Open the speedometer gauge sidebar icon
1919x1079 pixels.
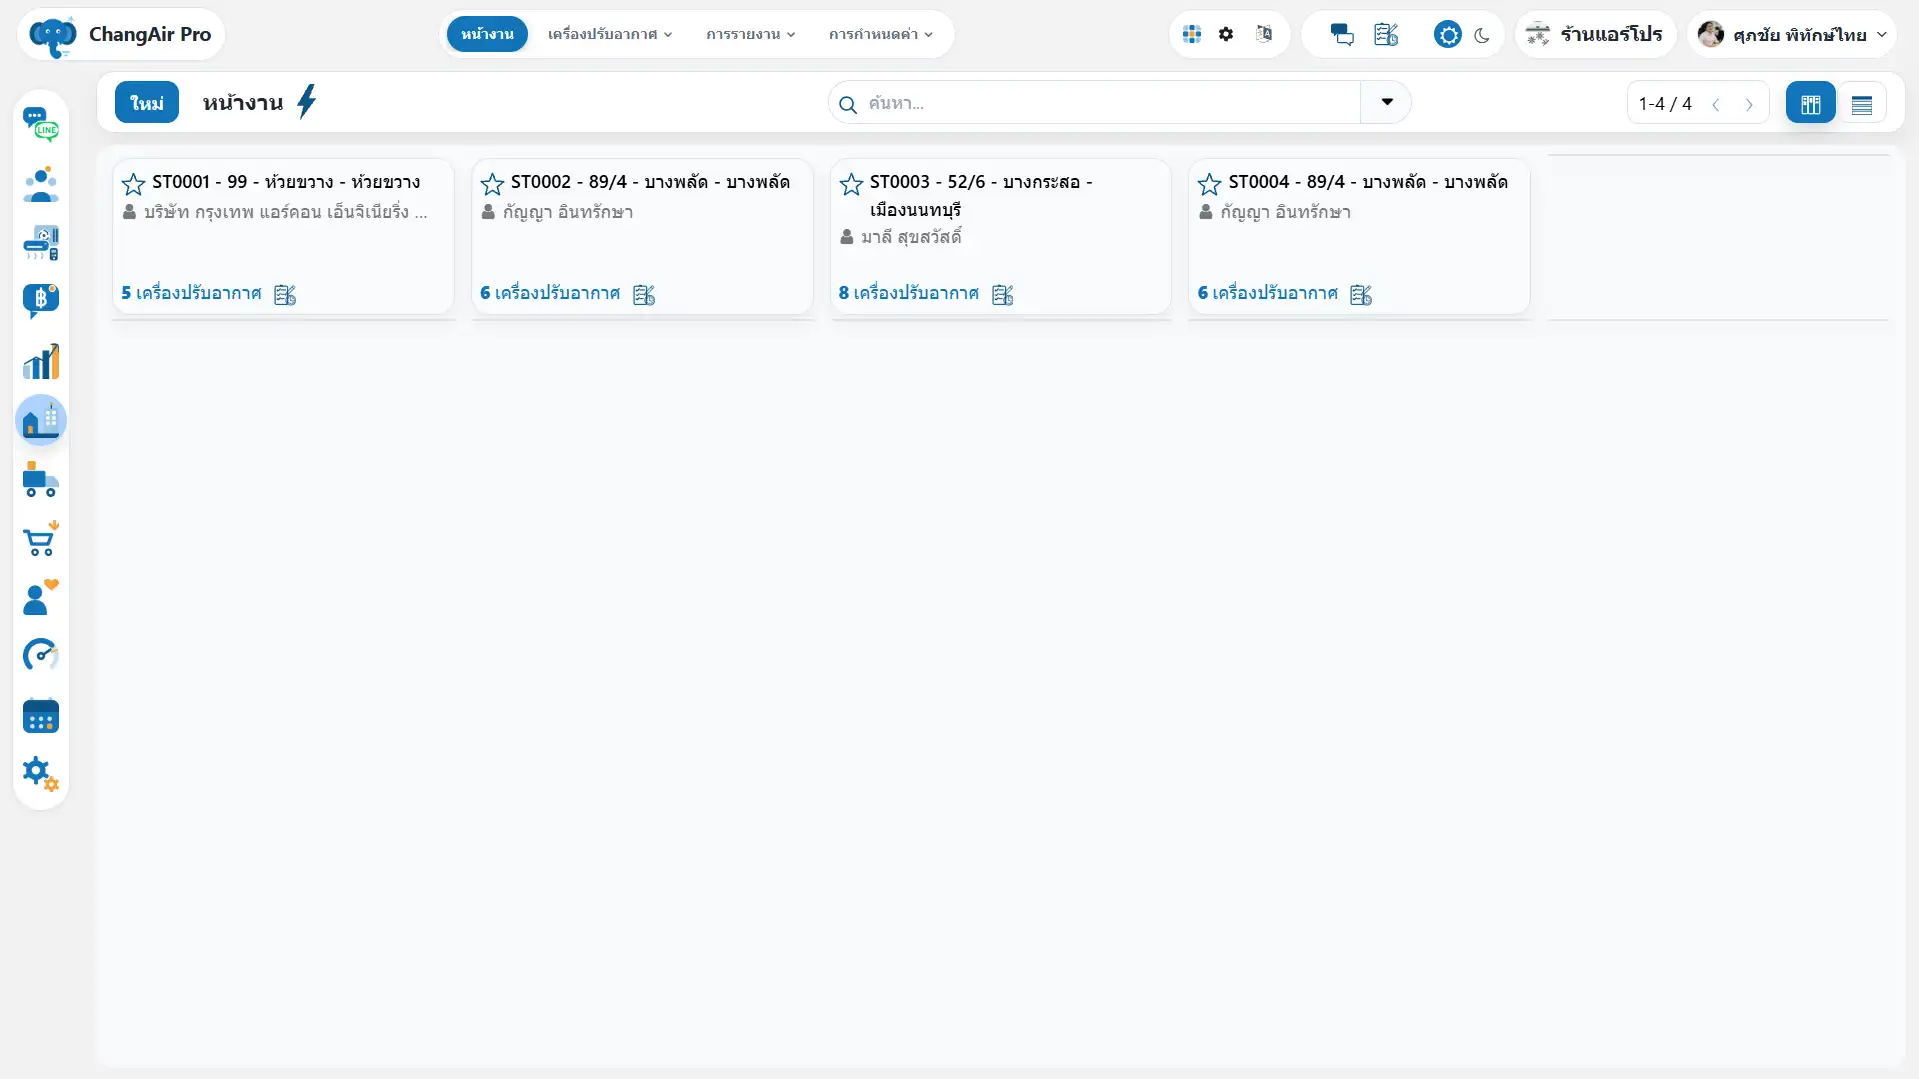pyautogui.click(x=41, y=656)
